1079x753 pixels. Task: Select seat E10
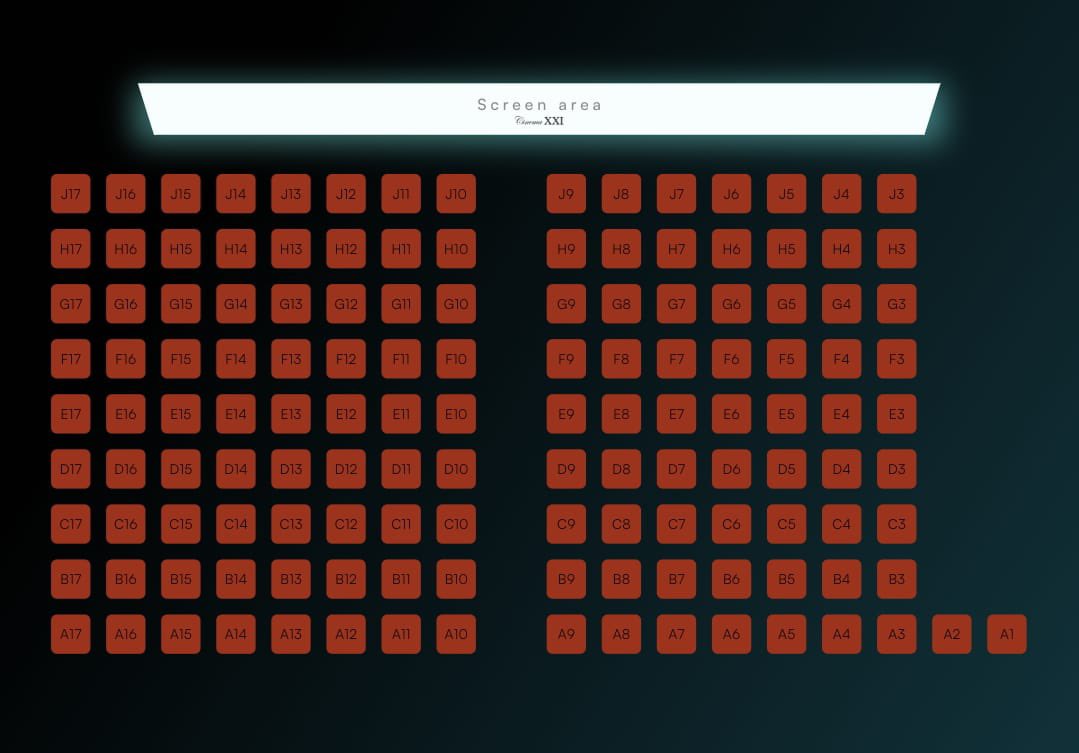[456, 414]
